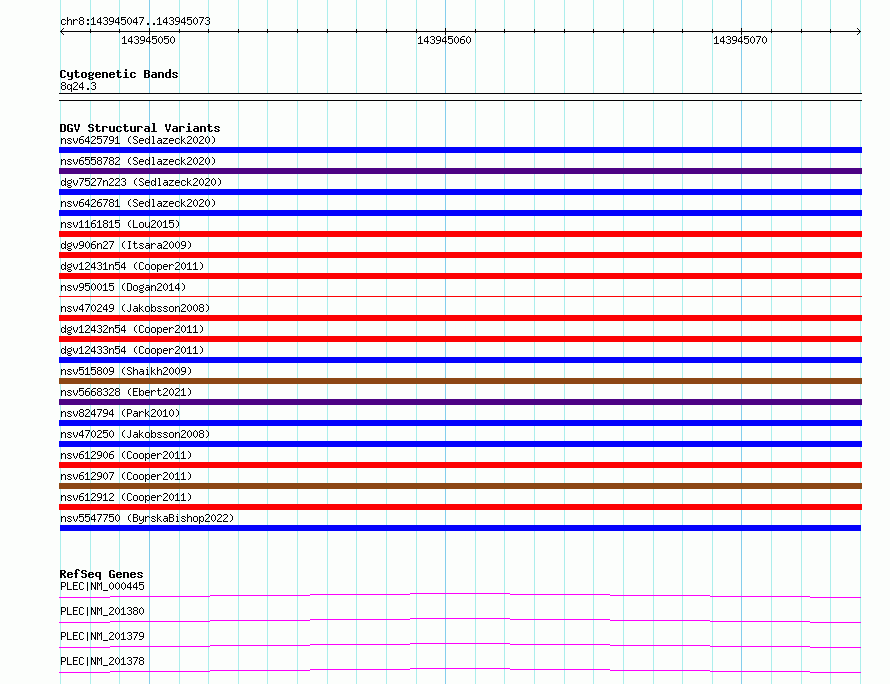Select the purple bar under nsv6558782
Screen dimensions: 890x684
460,171
